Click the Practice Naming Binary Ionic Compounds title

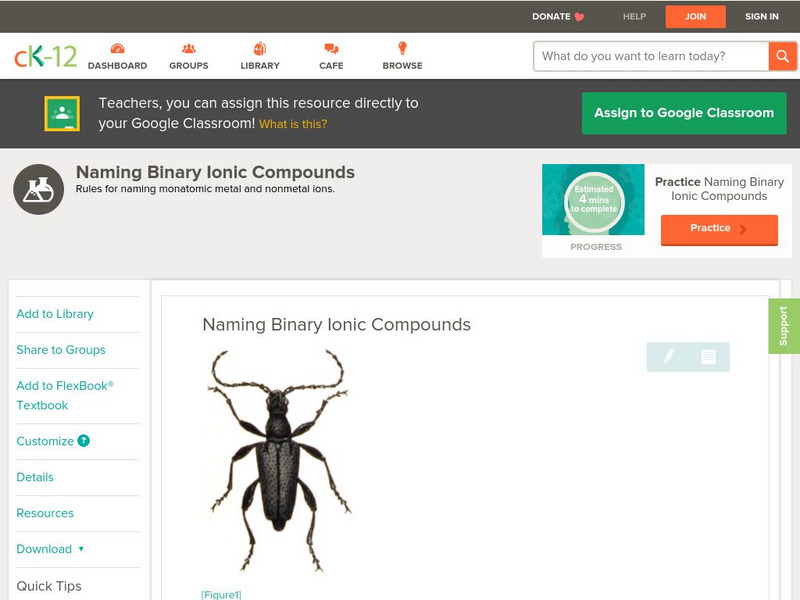719,189
